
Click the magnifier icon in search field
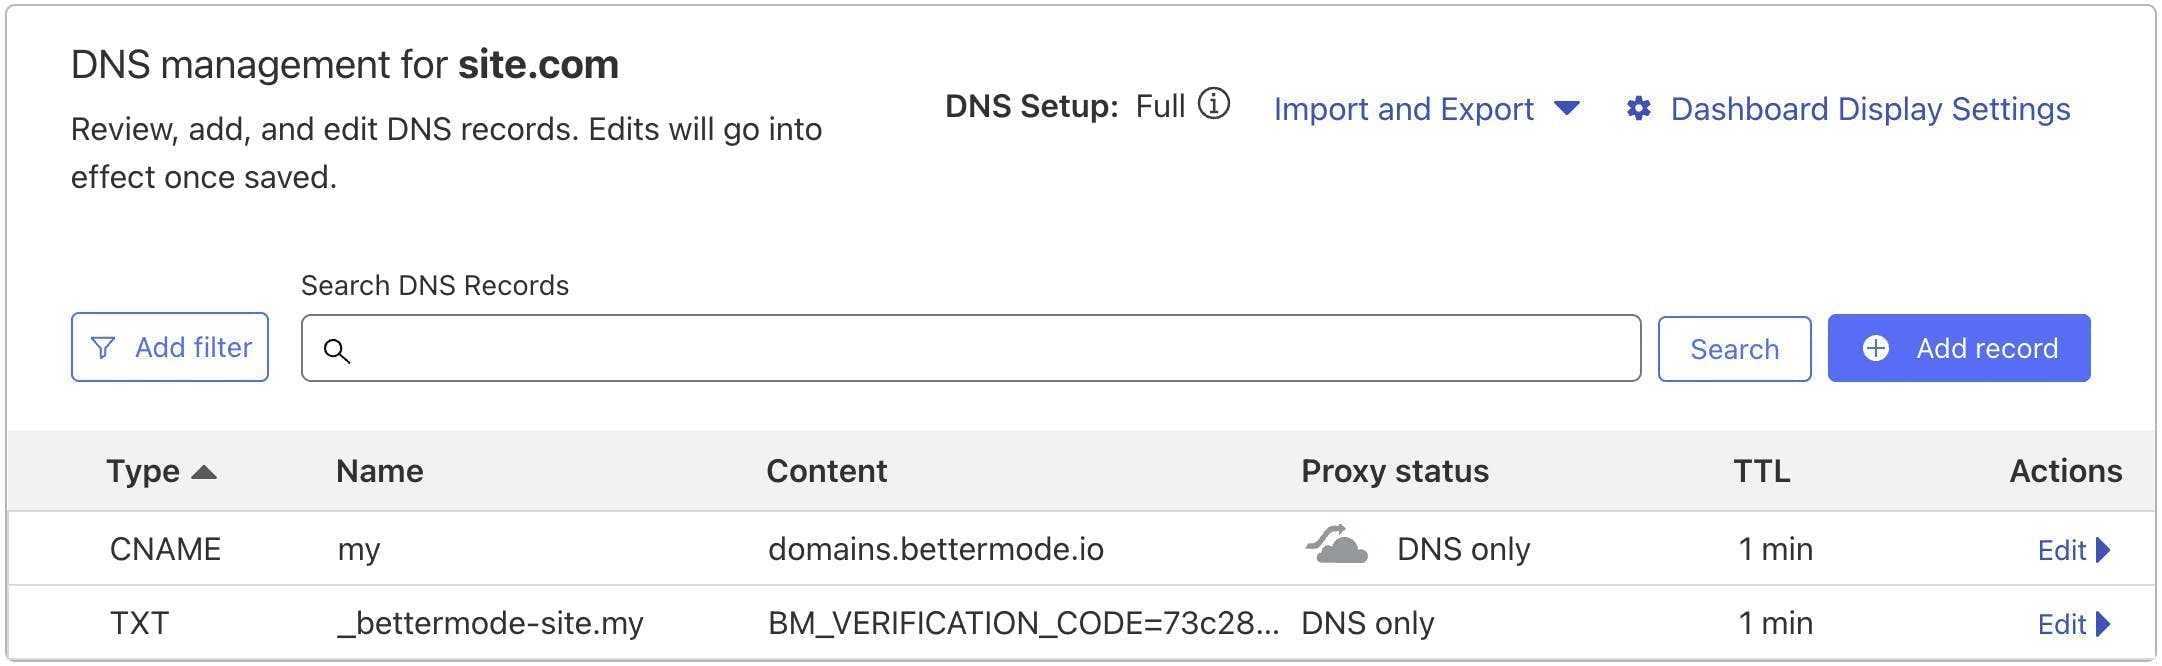pyautogui.click(x=337, y=351)
